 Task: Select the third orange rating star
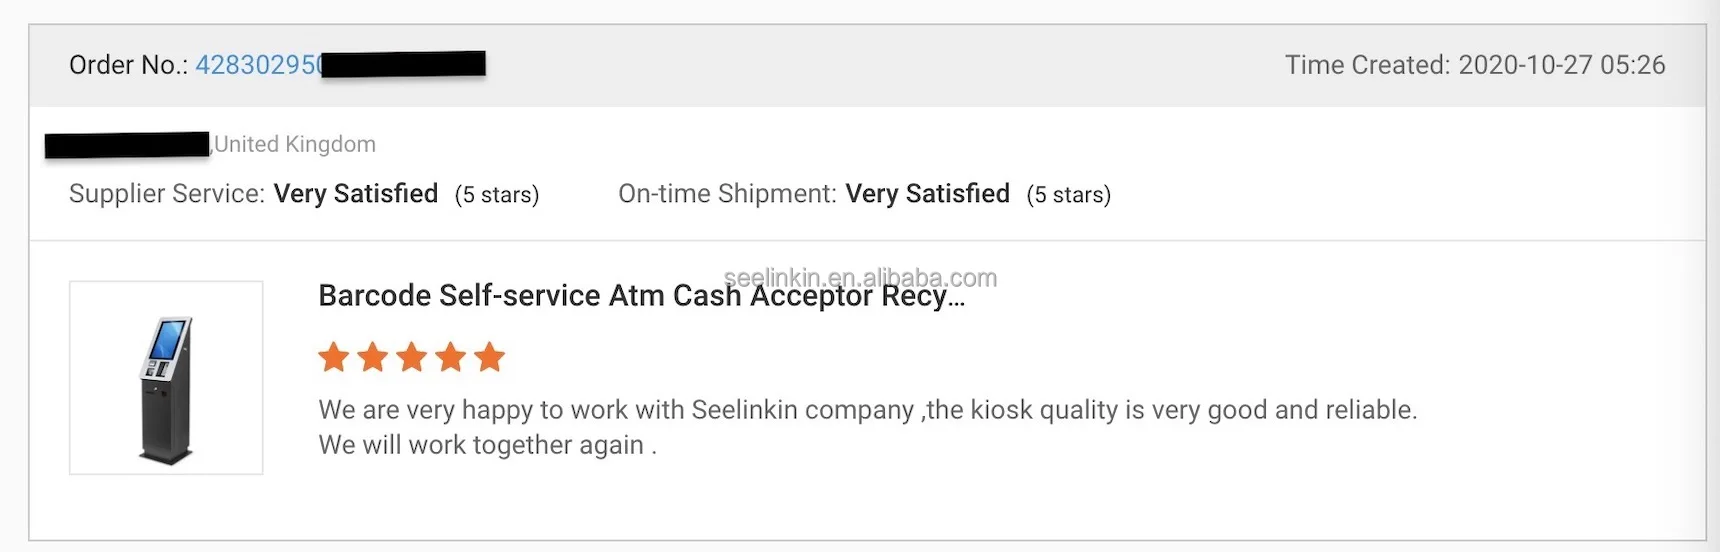coord(412,357)
